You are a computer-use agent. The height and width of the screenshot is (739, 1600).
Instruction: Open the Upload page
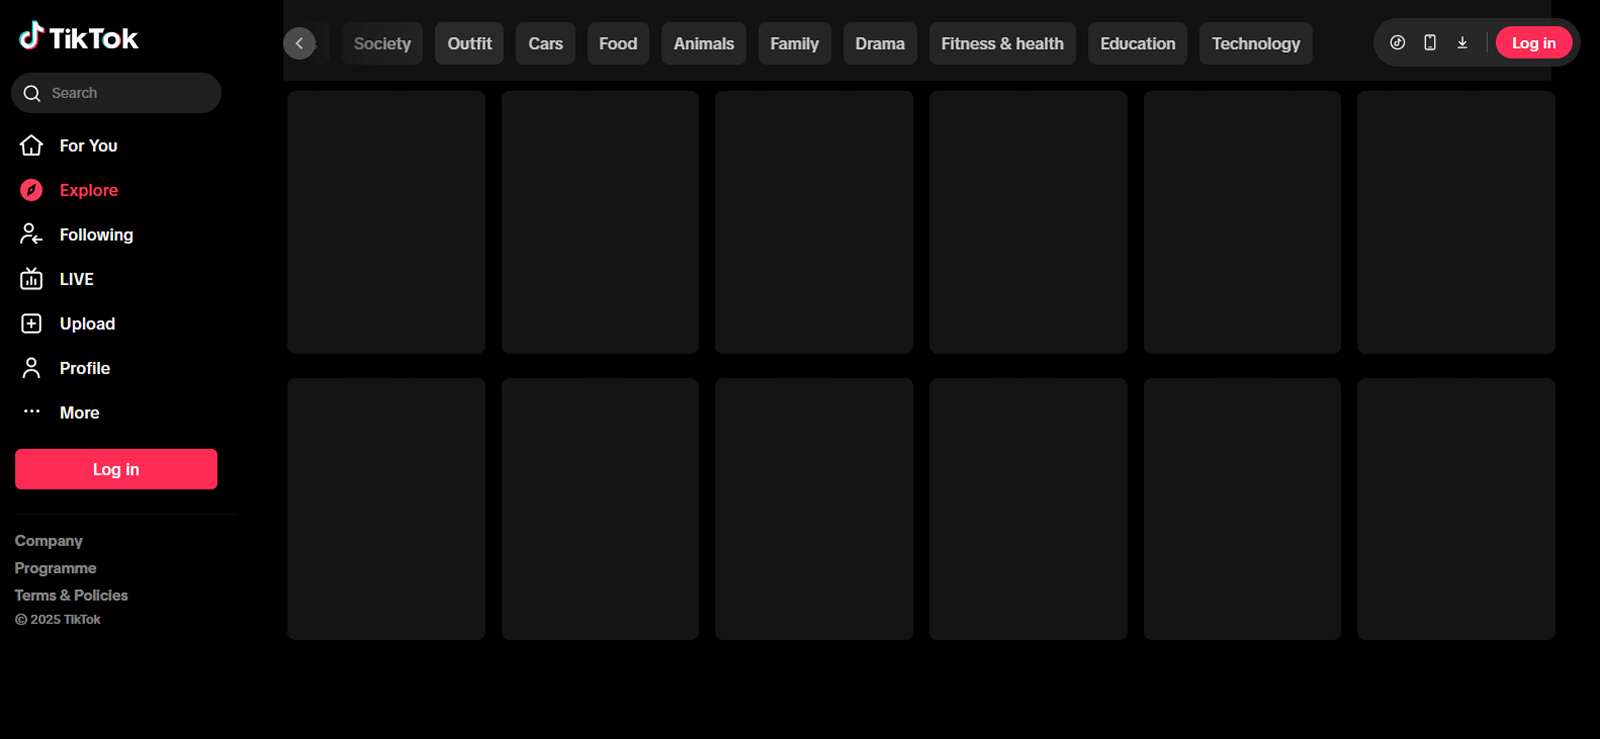pyautogui.click(x=68, y=324)
